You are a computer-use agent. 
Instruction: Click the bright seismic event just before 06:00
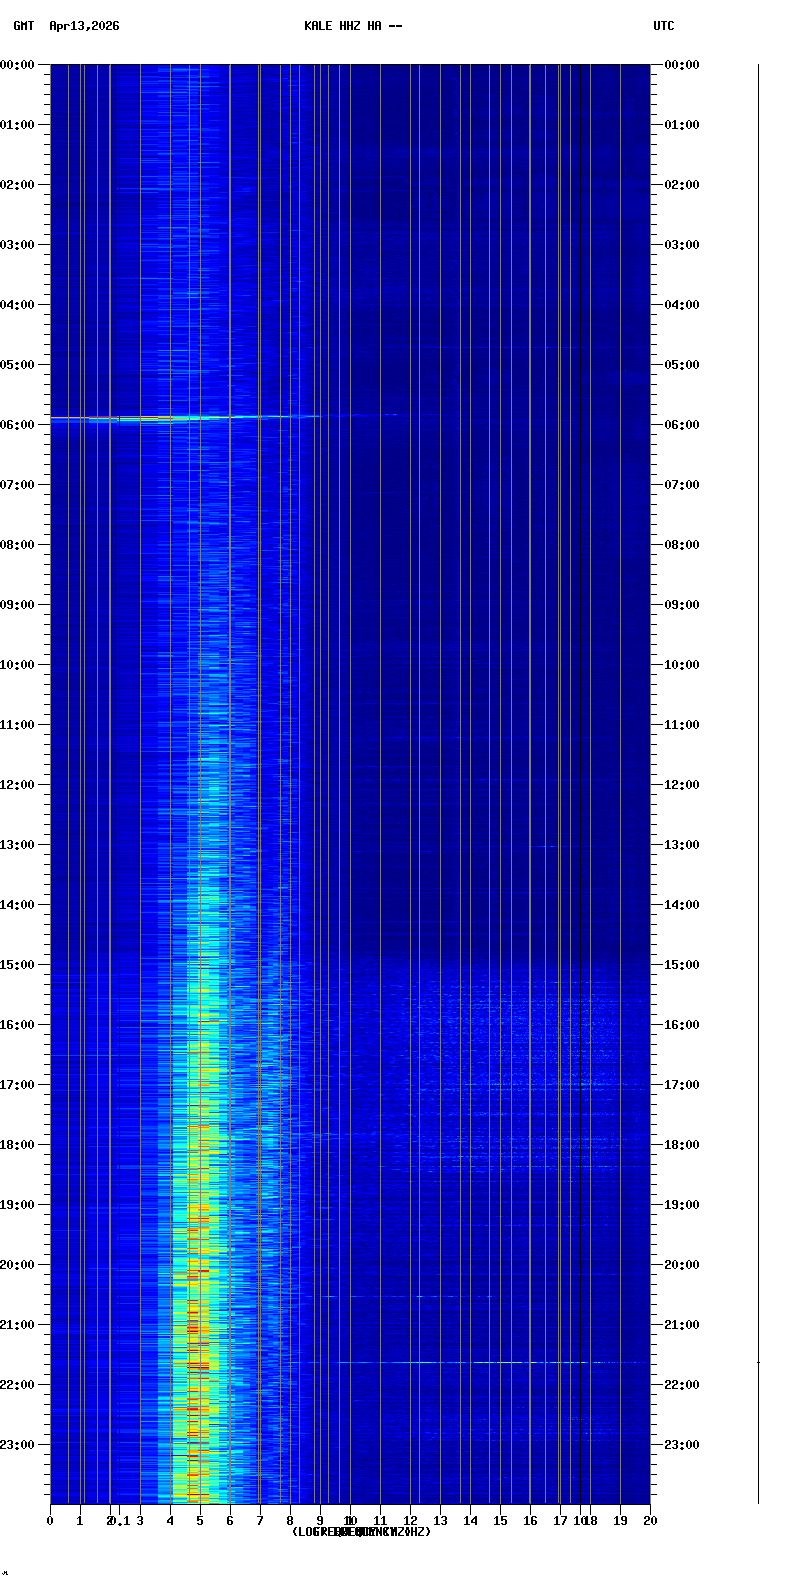pos(150,418)
